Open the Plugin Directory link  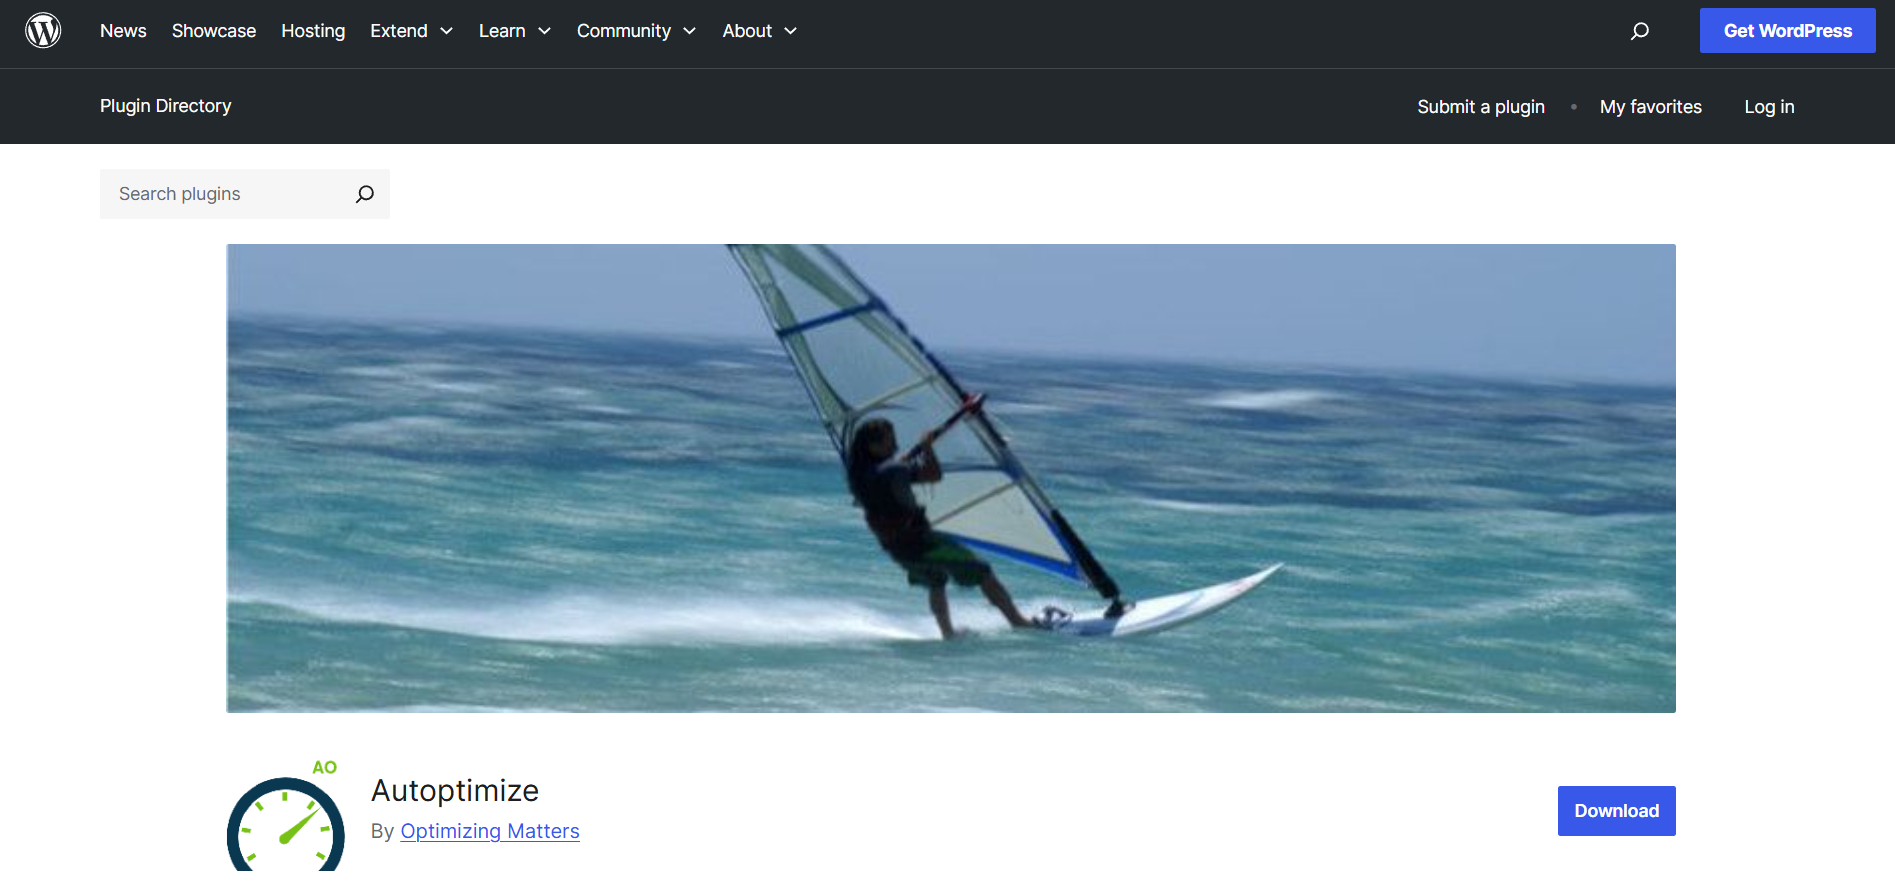click(x=166, y=106)
